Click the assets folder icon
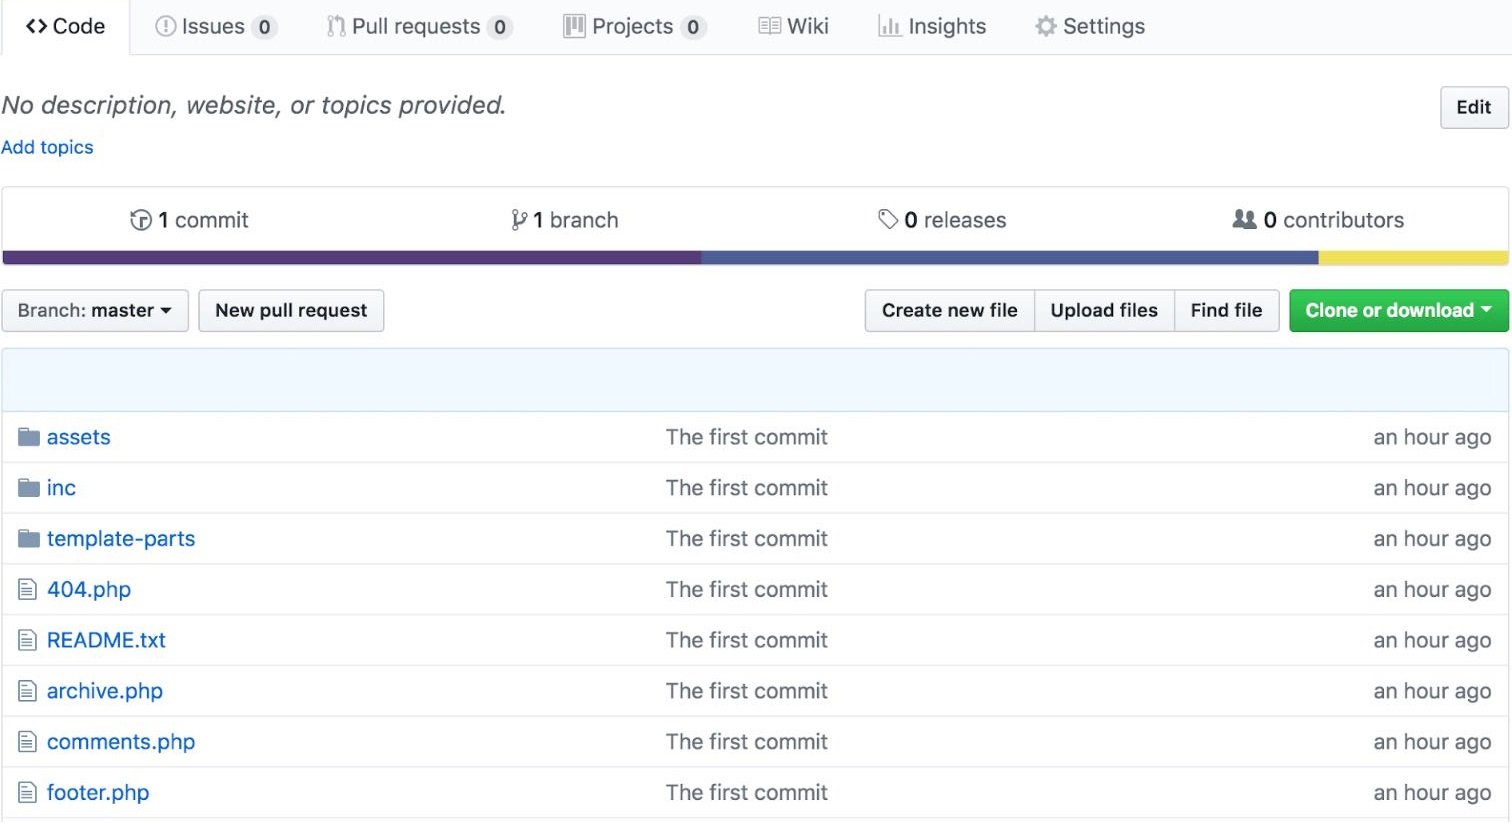1512x824 pixels. (x=28, y=436)
